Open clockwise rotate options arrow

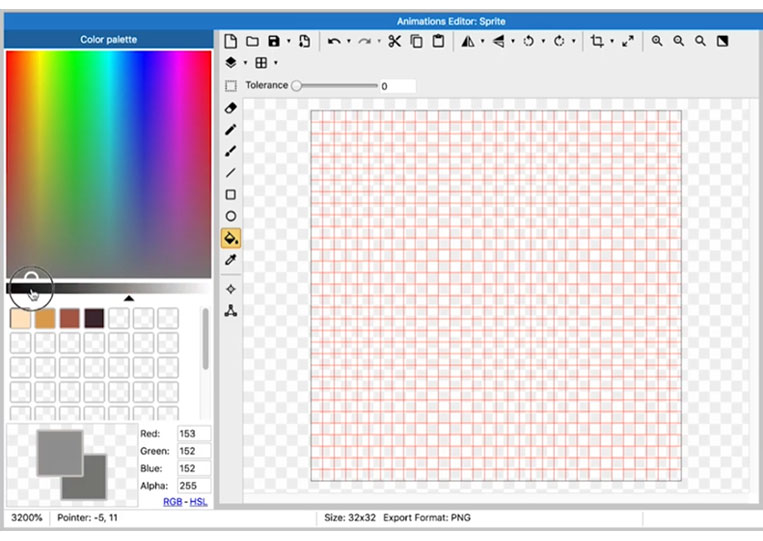pos(574,41)
